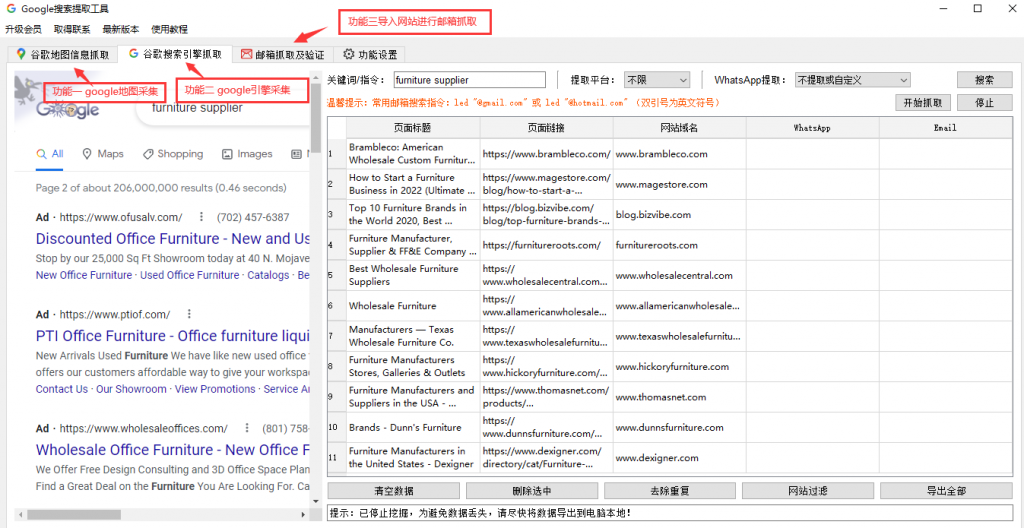
Task: Click the red envelope icon on email tab
Action: pyautogui.click(x=246, y=54)
